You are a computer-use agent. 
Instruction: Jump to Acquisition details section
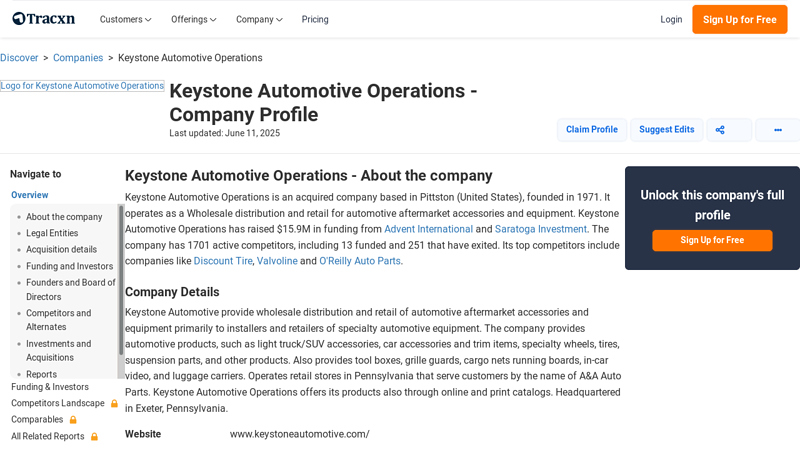pos(61,249)
